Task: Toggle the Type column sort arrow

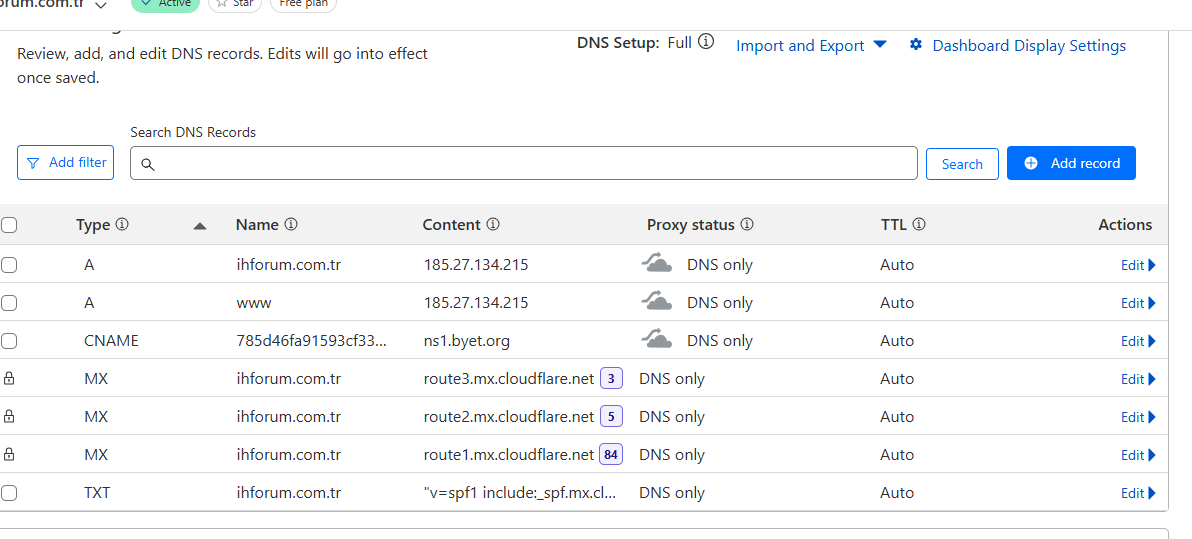Action: pos(200,226)
